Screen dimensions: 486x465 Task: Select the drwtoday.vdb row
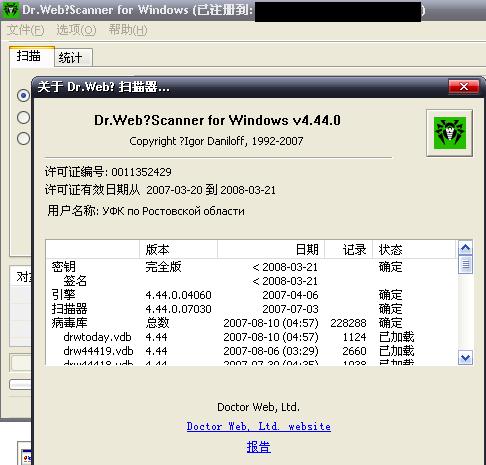(252, 337)
